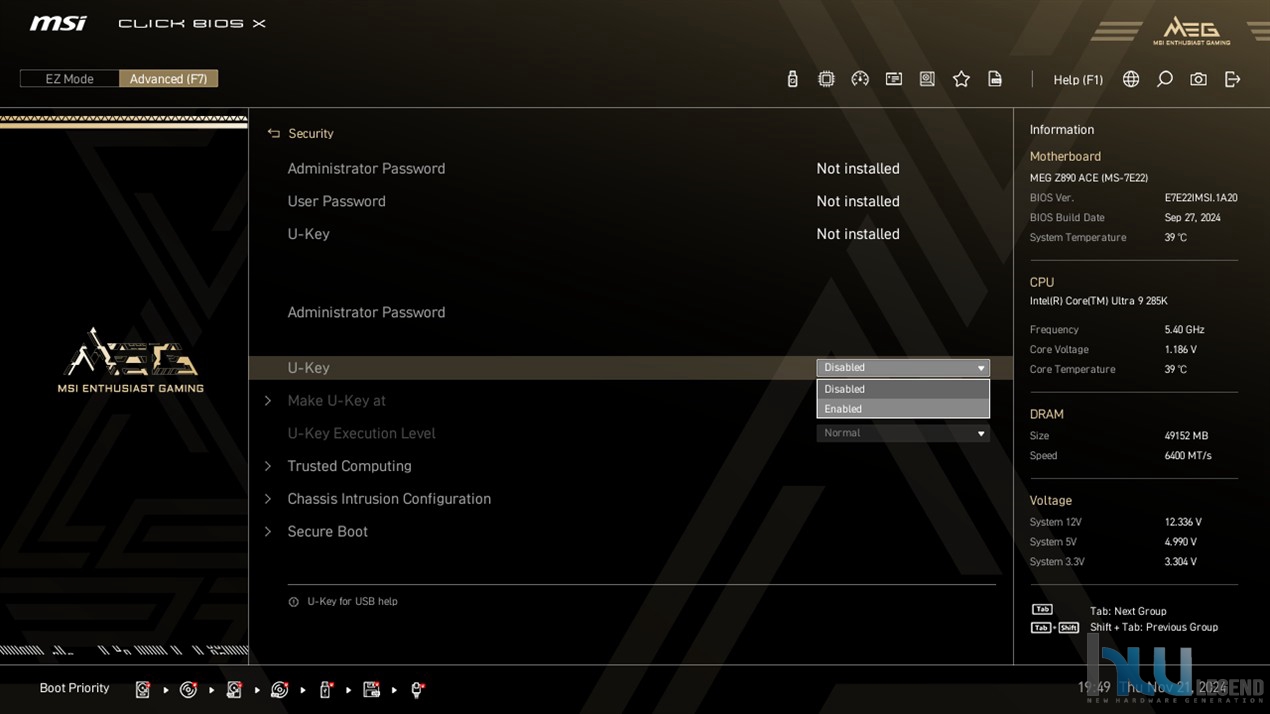Image resolution: width=1270 pixels, height=714 pixels.
Task: Click the BIOS Build Date Sep 27, 2024
Action: [x=1192, y=218]
